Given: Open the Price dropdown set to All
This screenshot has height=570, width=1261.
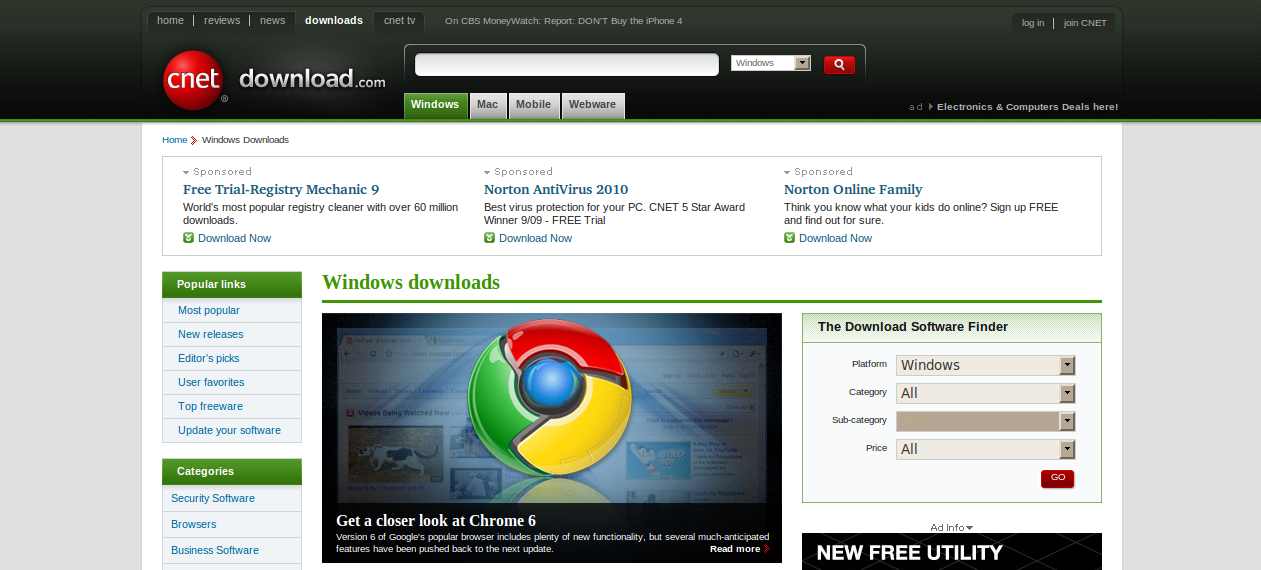Looking at the screenshot, I should (985, 449).
